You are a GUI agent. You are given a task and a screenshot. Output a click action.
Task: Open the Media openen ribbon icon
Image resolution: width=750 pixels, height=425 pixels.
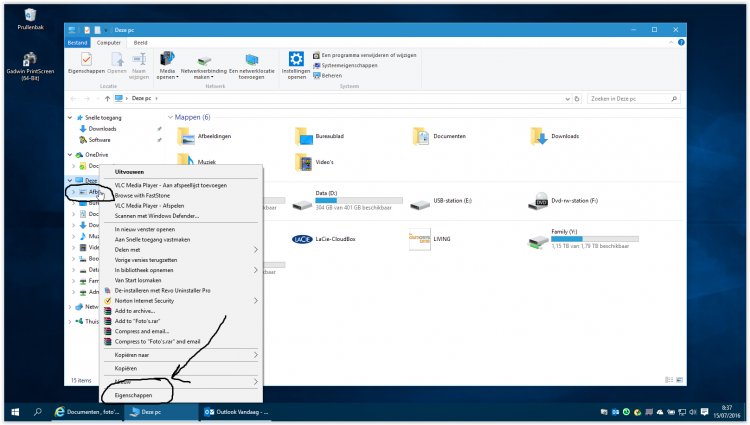click(x=167, y=61)
